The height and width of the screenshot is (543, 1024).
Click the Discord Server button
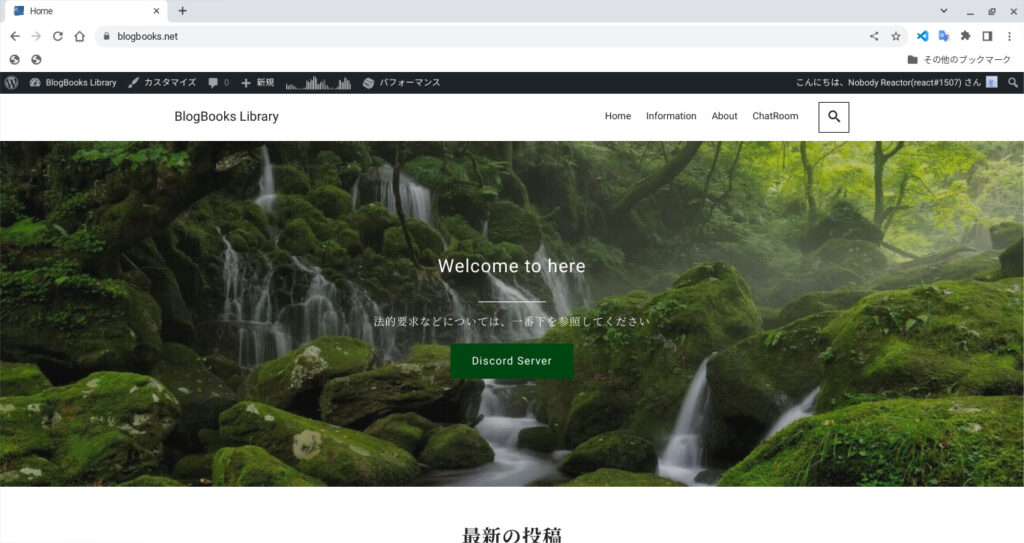(x=512, y=361)
